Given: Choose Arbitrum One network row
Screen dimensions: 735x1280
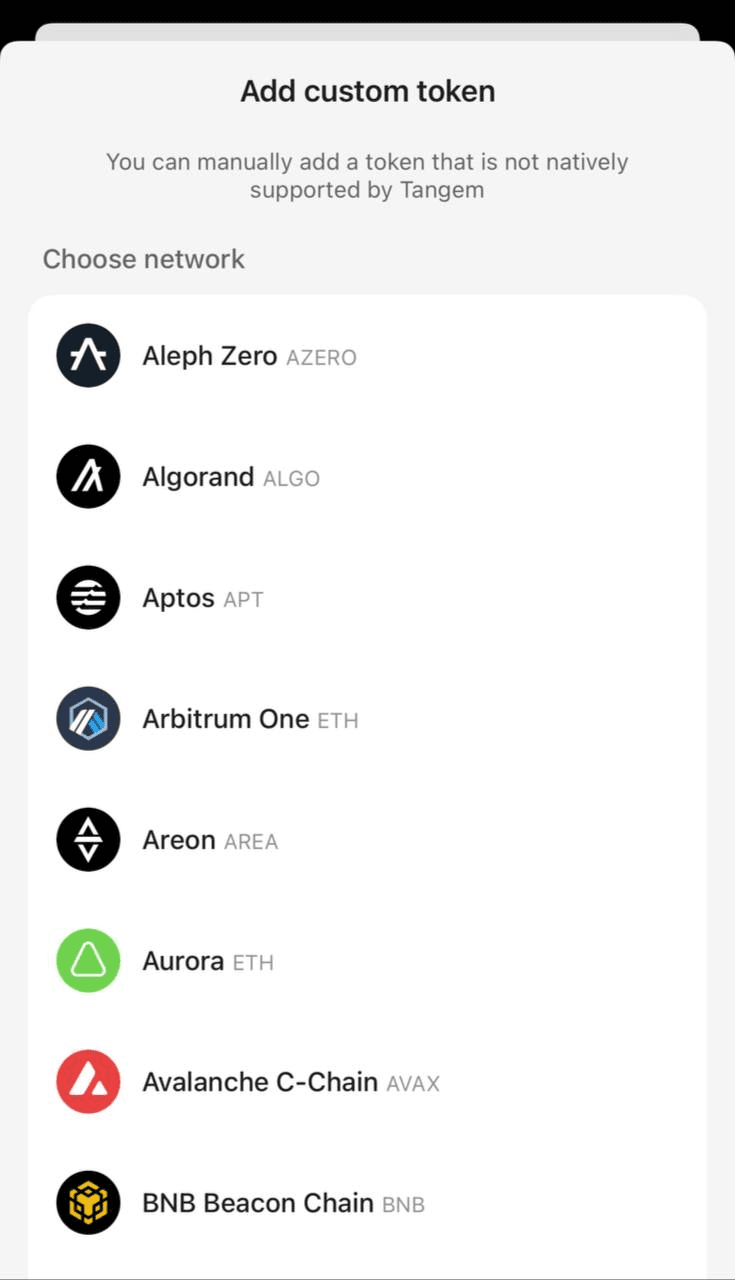Looking at the screenshot, I should [367, 719].
